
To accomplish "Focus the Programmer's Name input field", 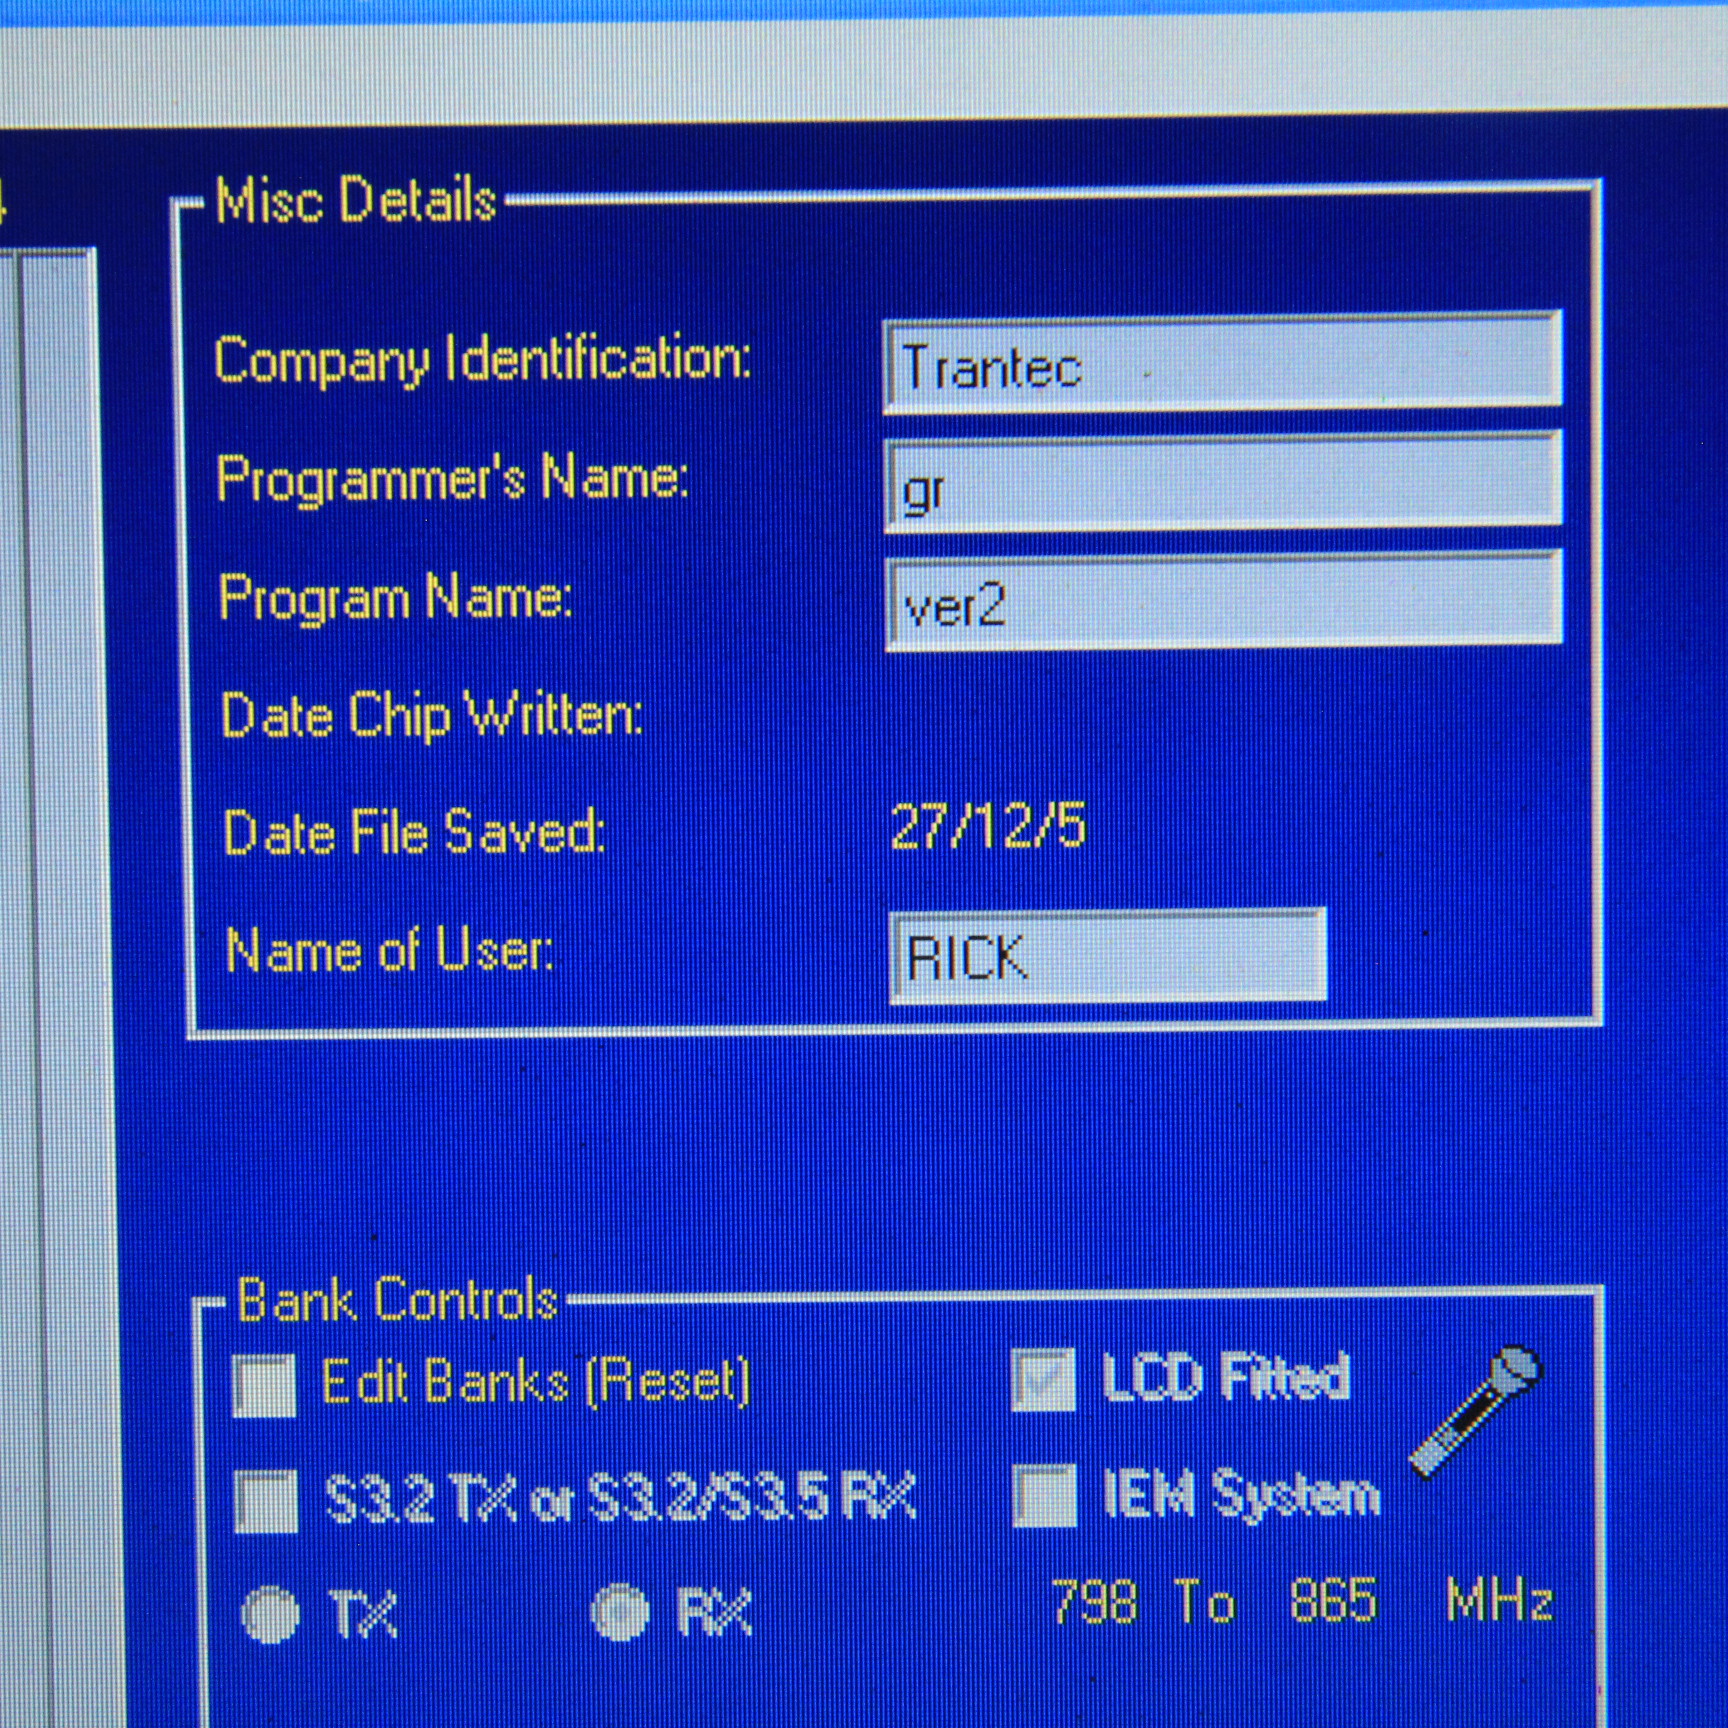I will [x=1222, y=482].
